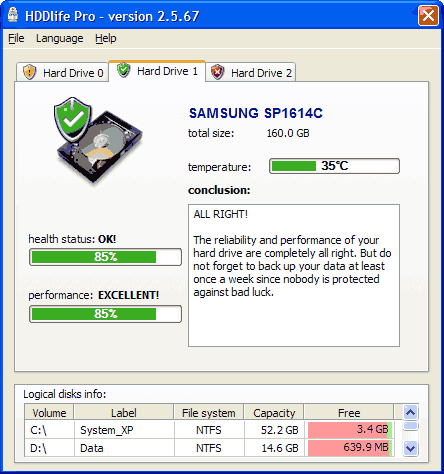Click the red cross shield on Hard Drive 2
Viewport: 444px width, 474px height.
[x=217, y=72]
